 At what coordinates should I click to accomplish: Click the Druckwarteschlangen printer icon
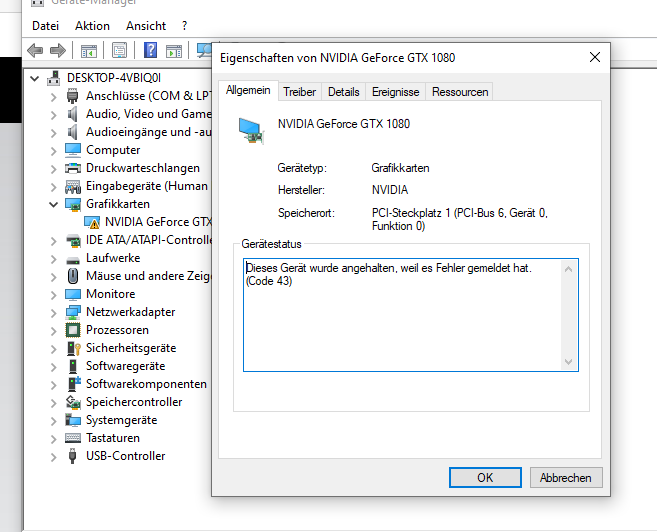click(73, 168)
